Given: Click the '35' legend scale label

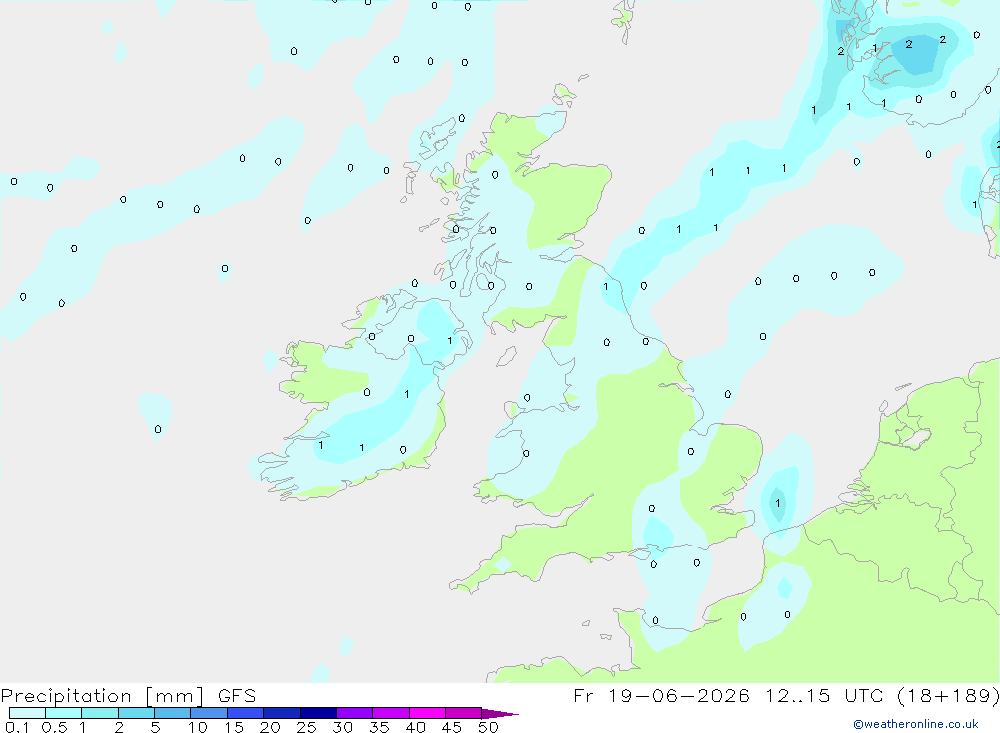Looking at the screenshot, I should tap(379, 727).
